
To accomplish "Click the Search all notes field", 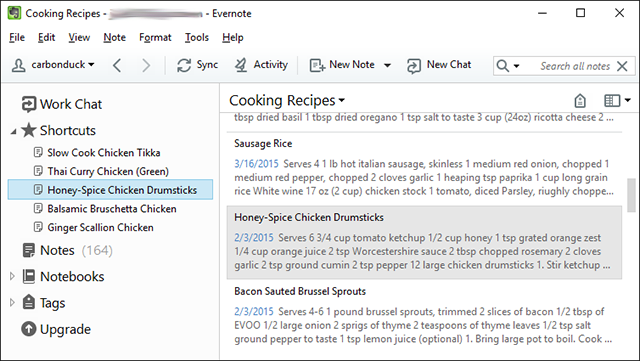I will click(x=573, y=66).
